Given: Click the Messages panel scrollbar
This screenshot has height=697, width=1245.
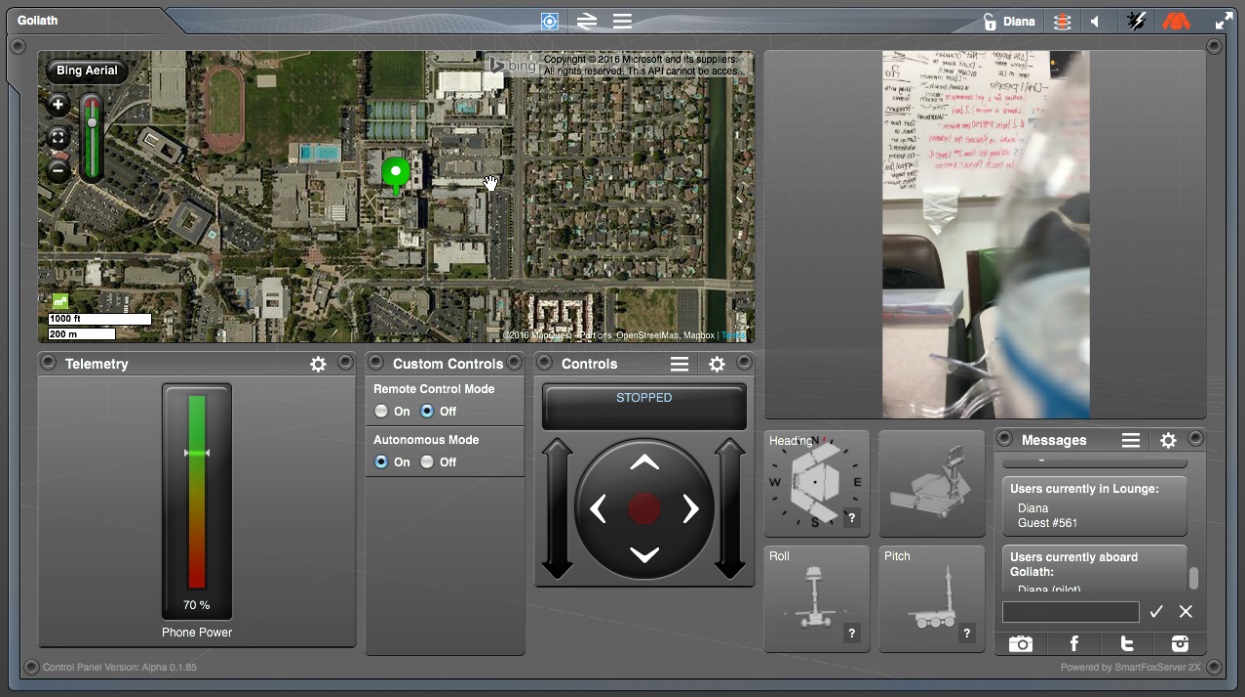Looking at the screenshot, I should click(1193, 578).
